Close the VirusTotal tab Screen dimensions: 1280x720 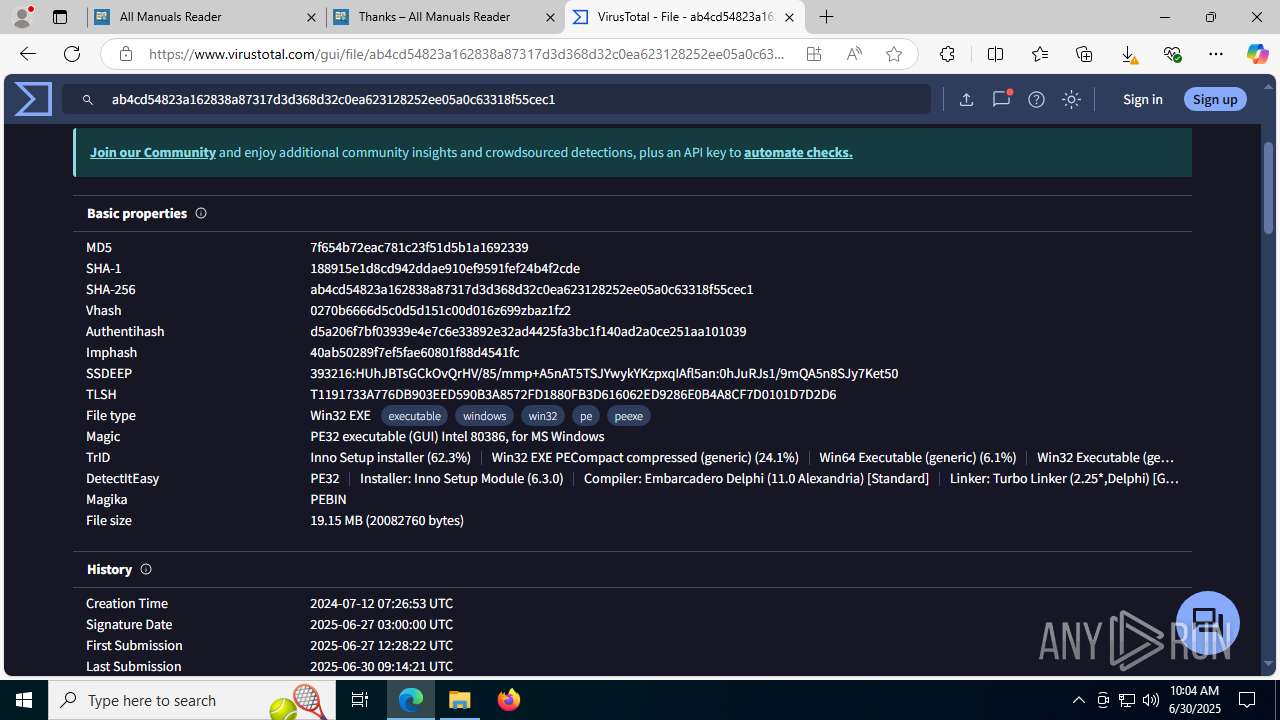pos(789,17)
